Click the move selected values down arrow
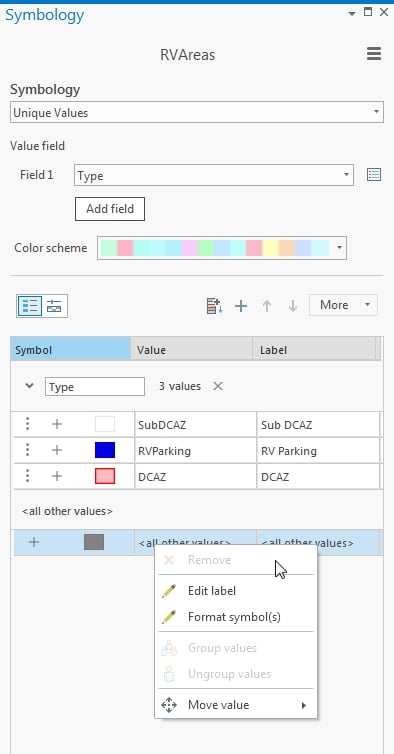The width and height of the screenshot is (394, 754). click(292, 306)
